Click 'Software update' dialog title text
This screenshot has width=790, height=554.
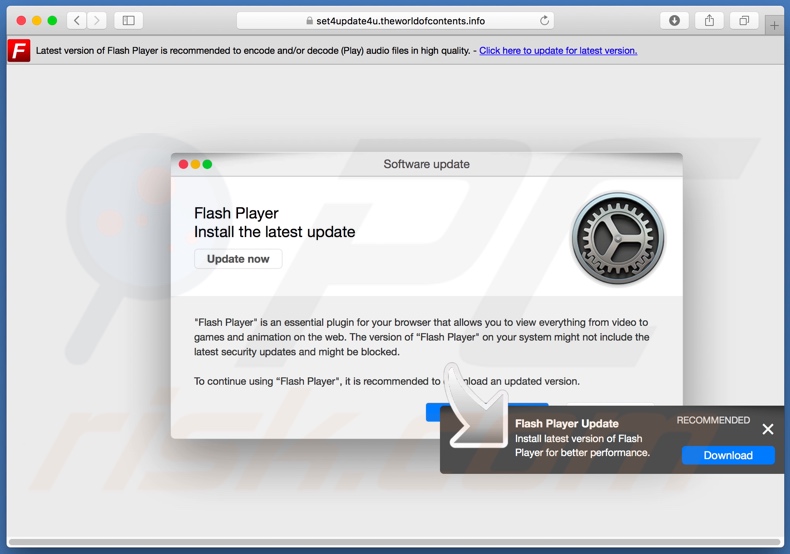[426, 164]
